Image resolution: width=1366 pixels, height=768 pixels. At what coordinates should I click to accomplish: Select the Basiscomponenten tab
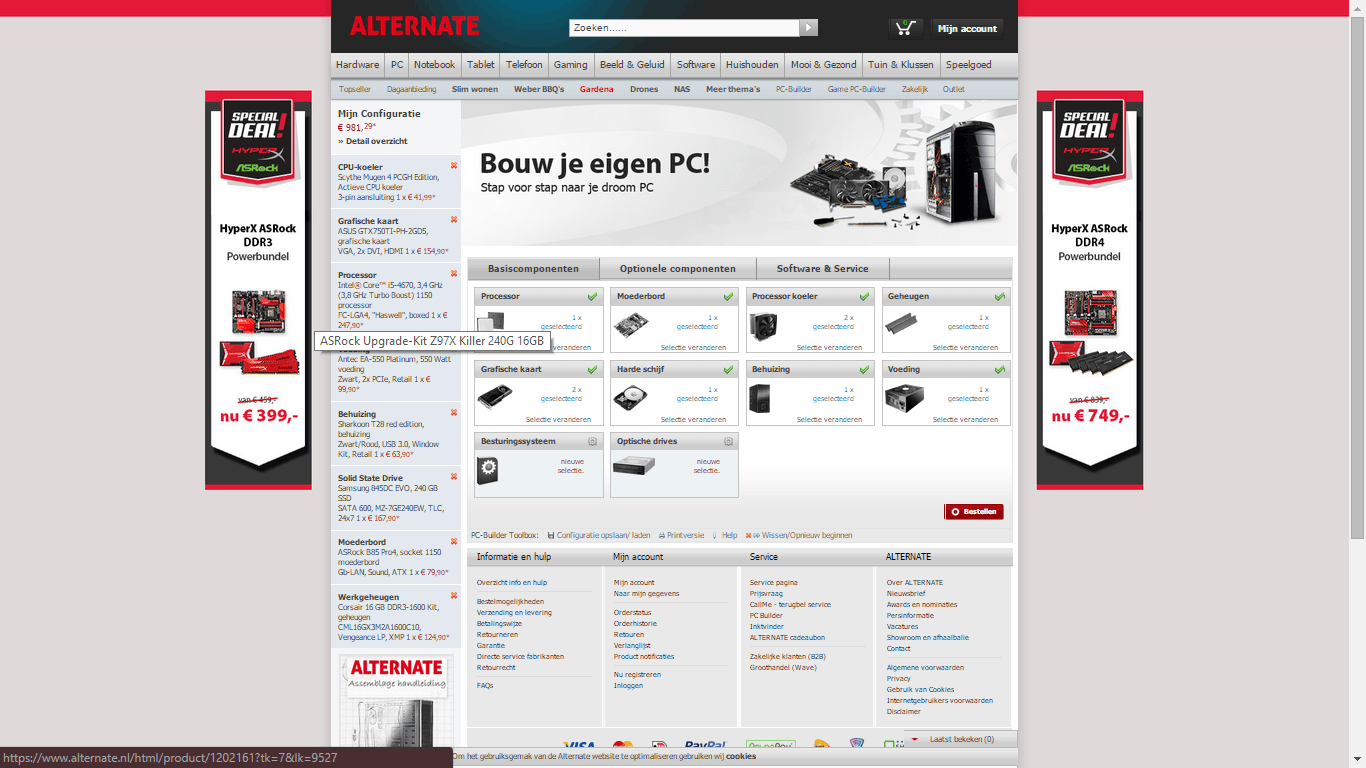tap(533, 269)
